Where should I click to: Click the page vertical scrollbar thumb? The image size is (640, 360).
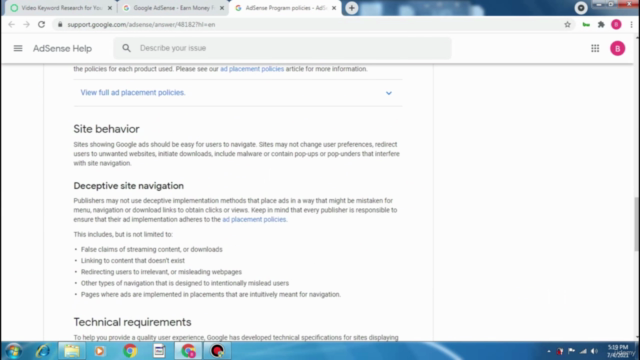click(x=637, y=224)
